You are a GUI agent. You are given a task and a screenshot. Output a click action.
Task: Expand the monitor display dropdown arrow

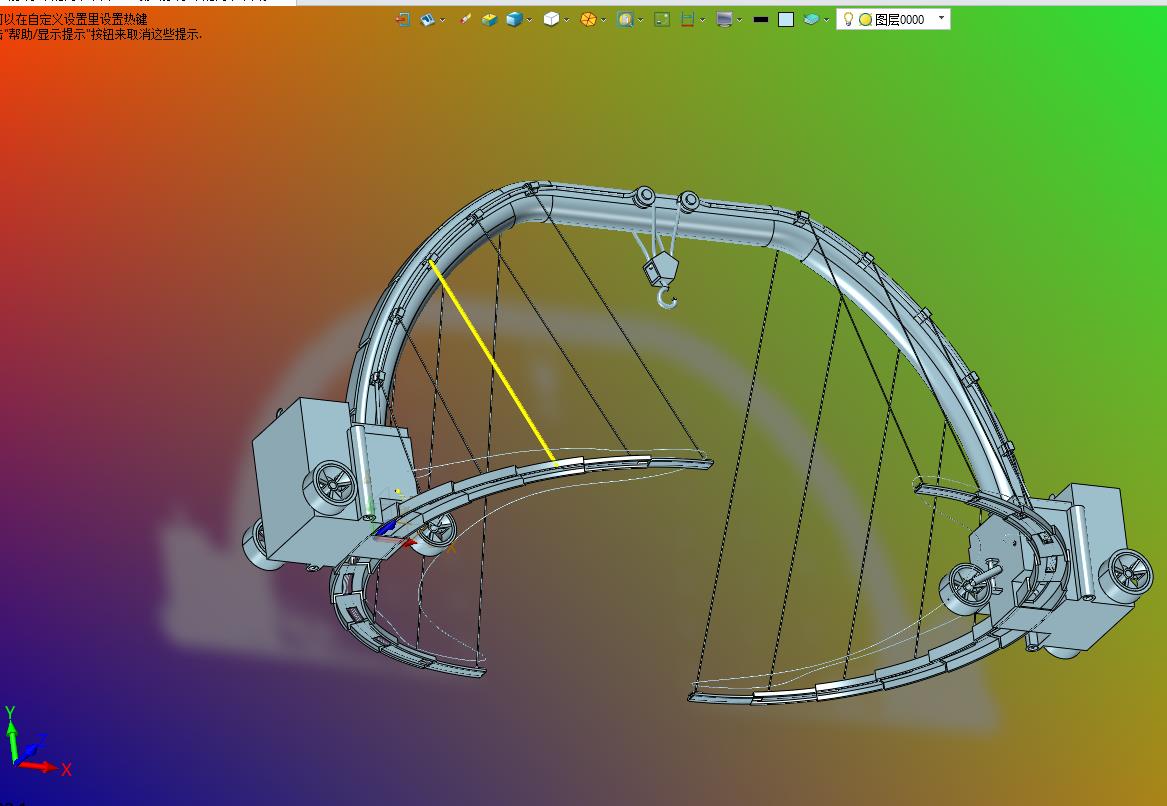click(x=739, y=19)
